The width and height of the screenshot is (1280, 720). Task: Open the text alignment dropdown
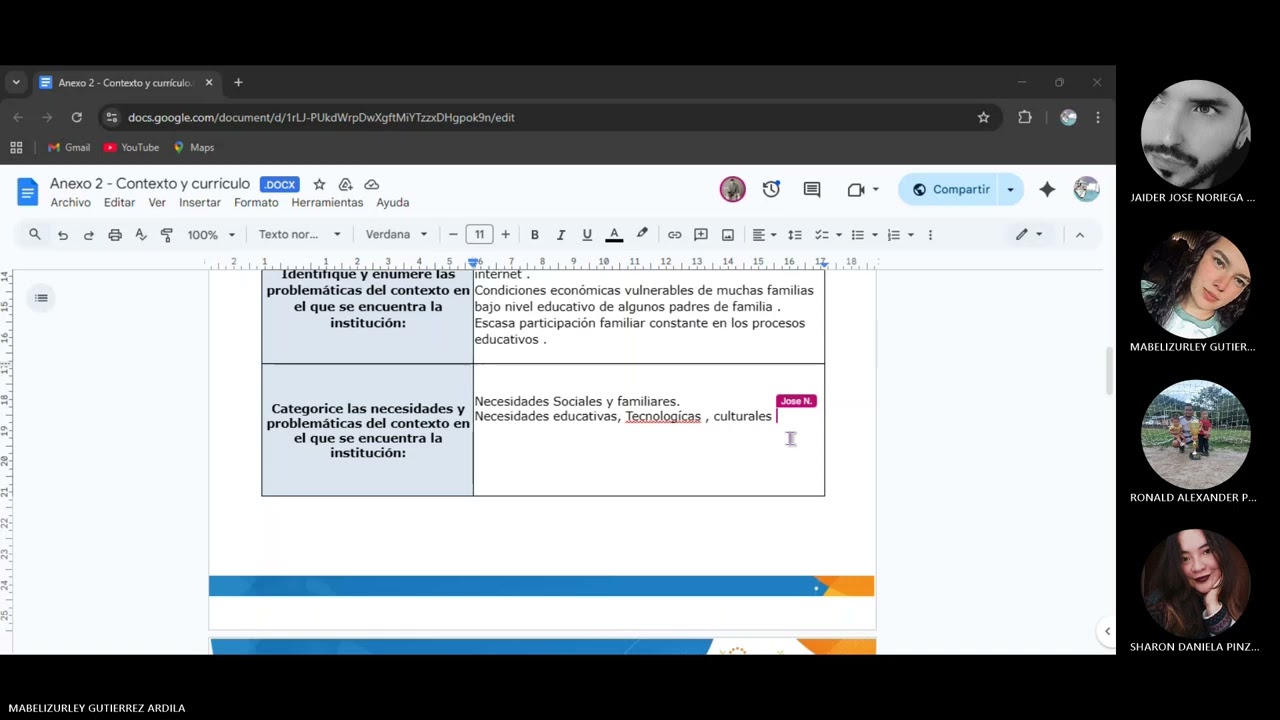[x=765, y=235]
